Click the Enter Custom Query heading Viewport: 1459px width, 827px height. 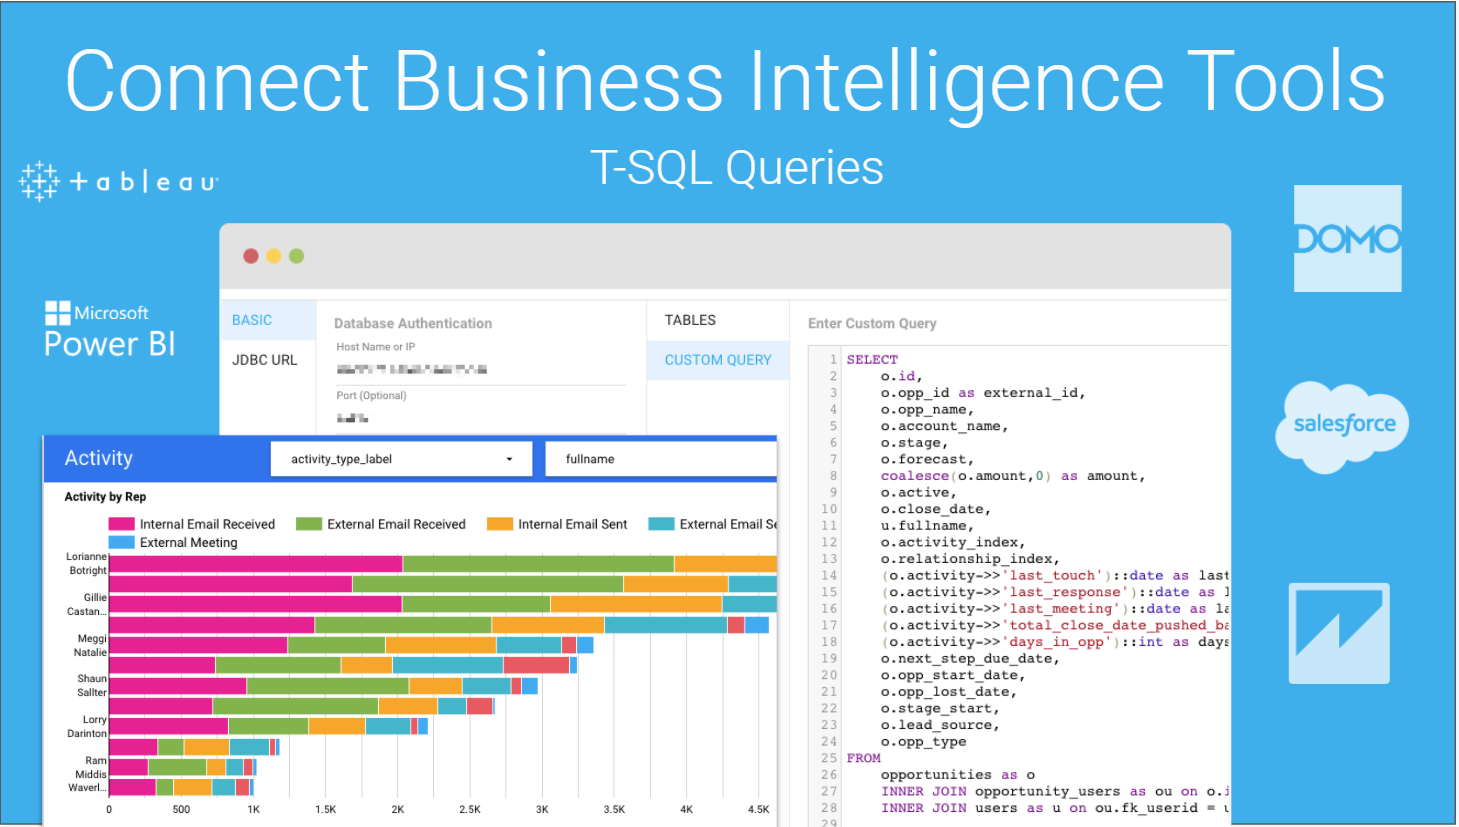pos(872,323)
